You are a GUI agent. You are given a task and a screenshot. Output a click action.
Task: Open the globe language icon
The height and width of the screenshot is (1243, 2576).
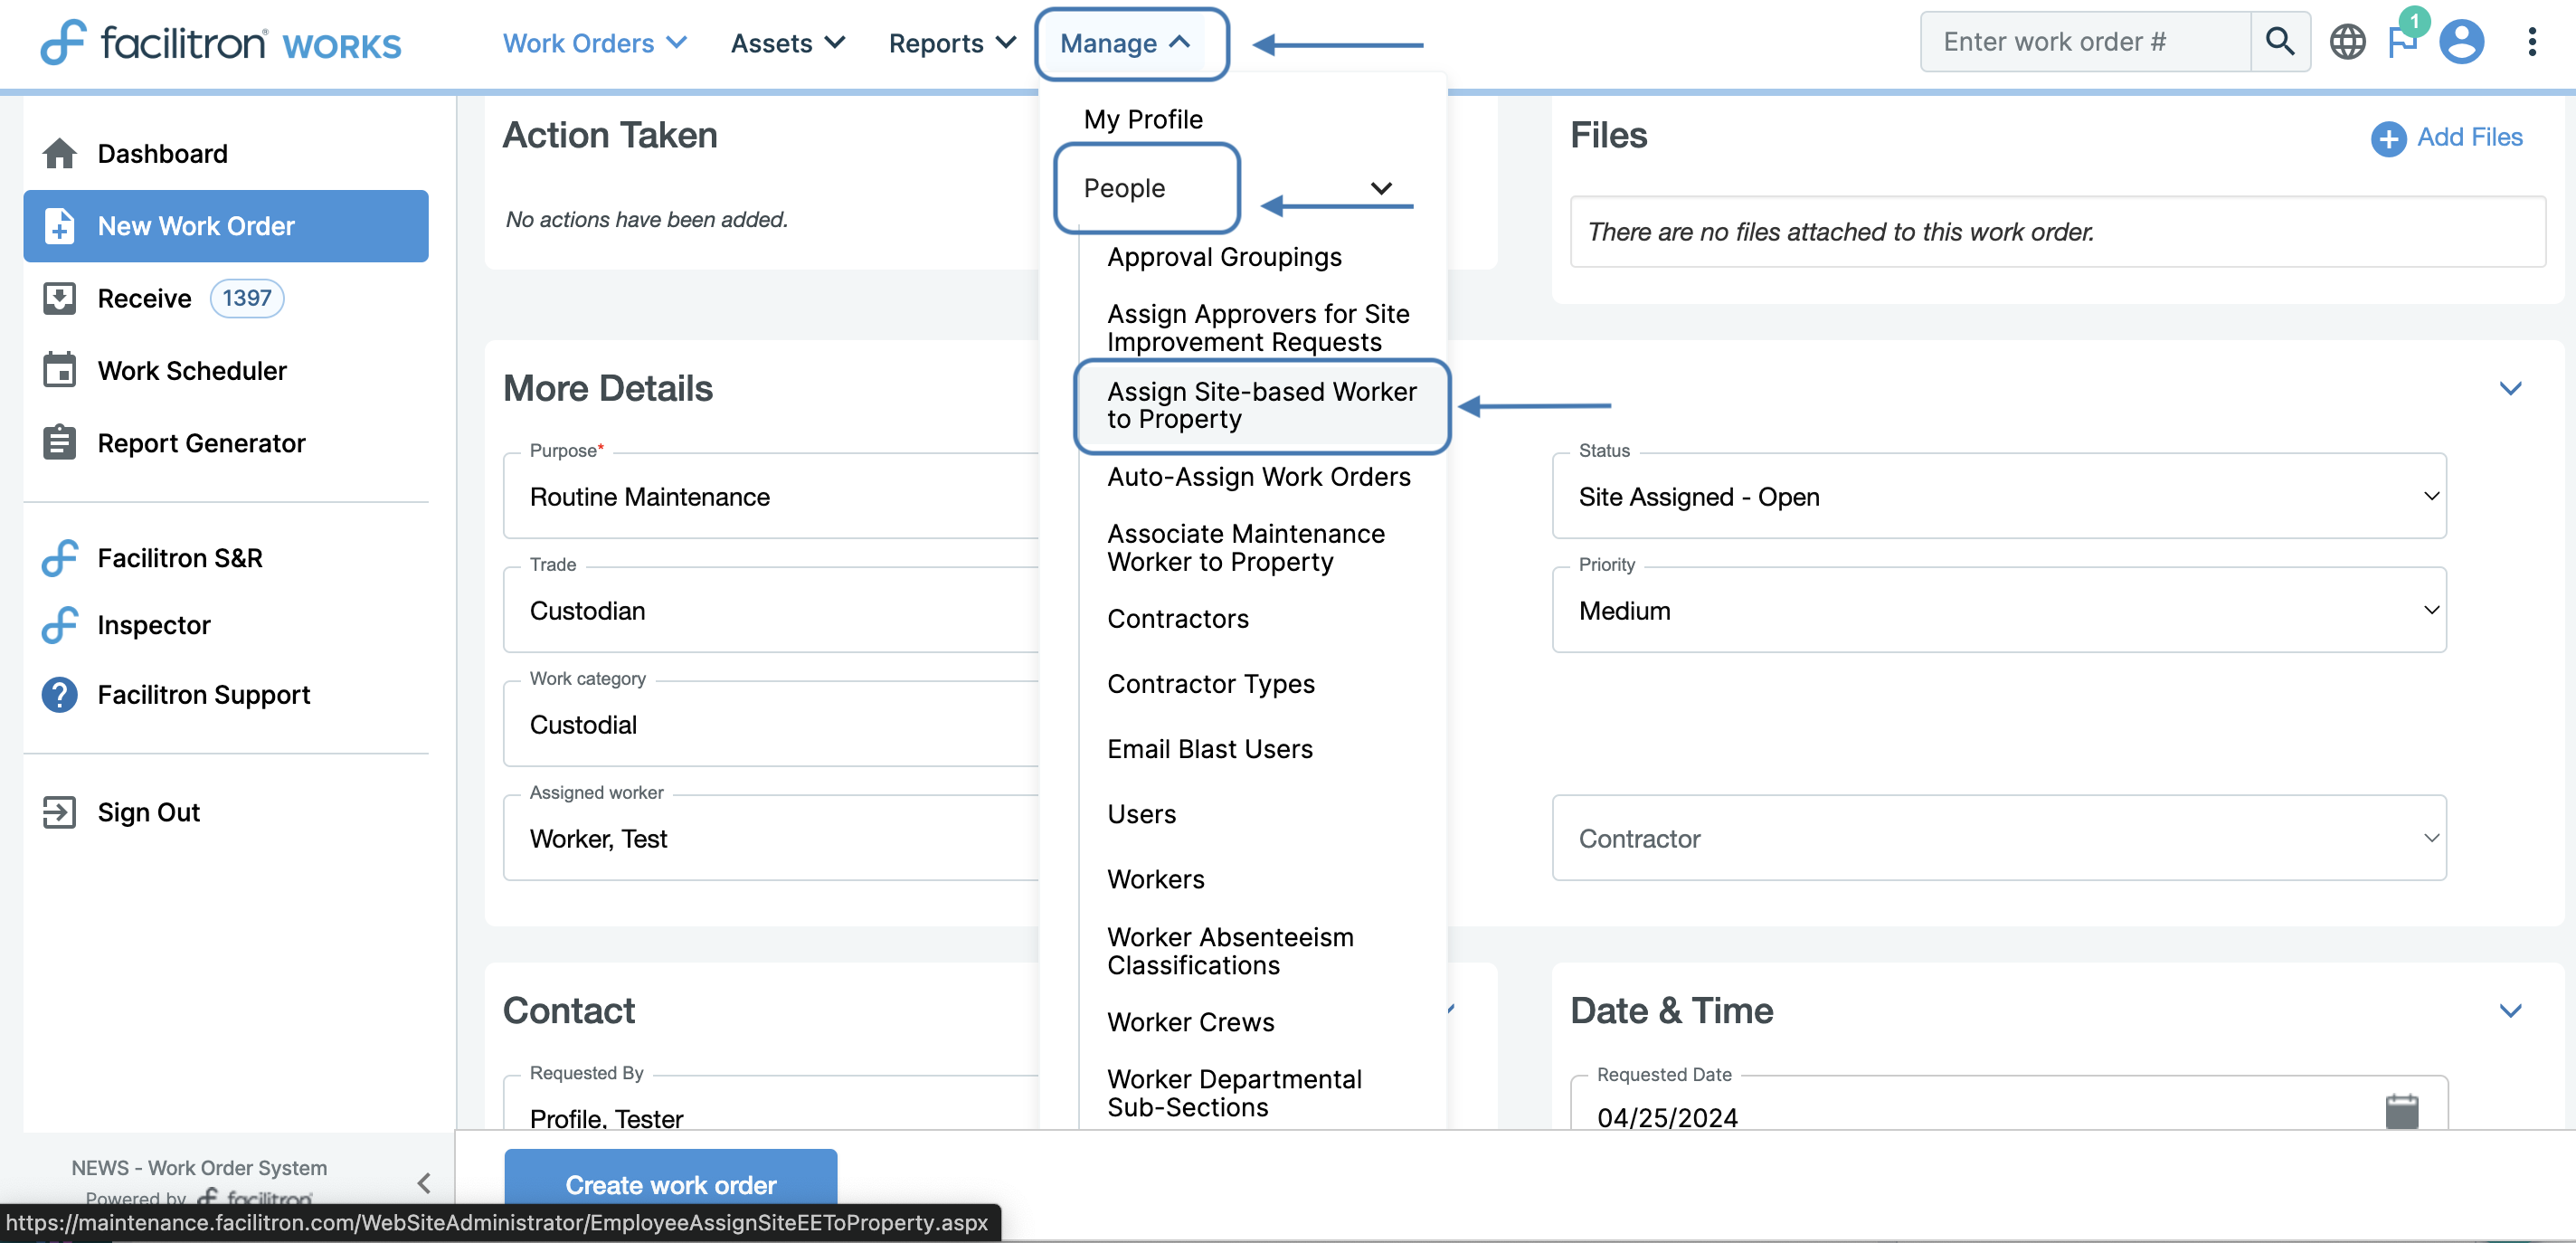click(2346, 42)
